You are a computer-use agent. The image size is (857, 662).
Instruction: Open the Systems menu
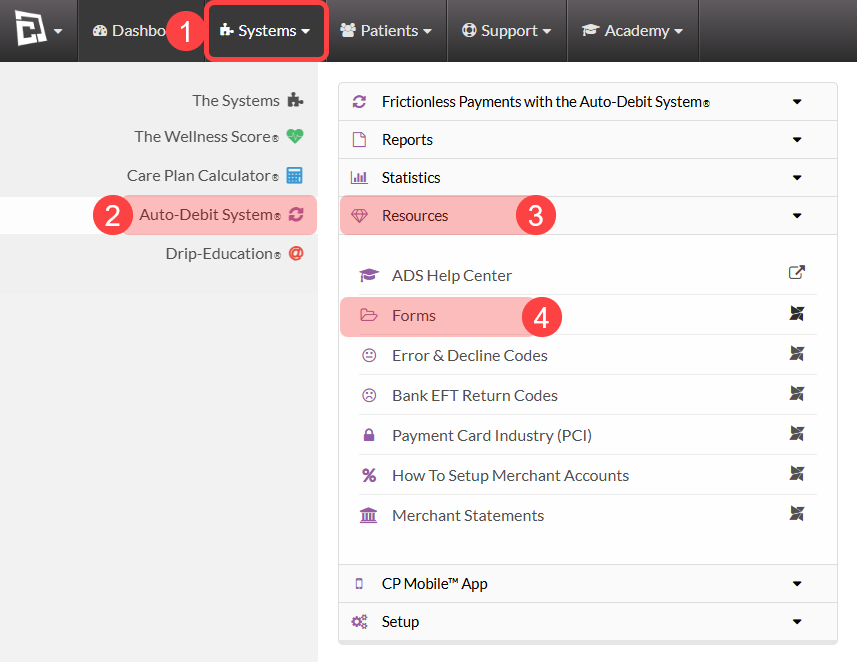point(266,31)
